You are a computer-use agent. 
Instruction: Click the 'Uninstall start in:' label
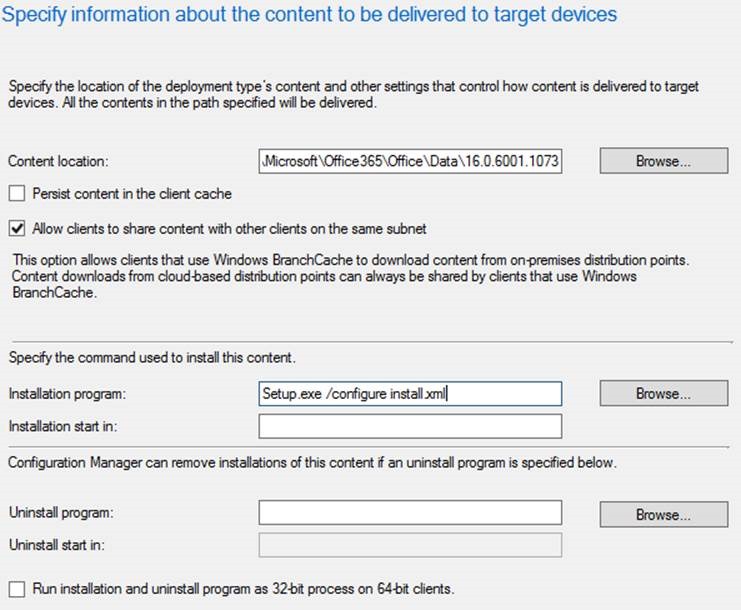point(57,545)
